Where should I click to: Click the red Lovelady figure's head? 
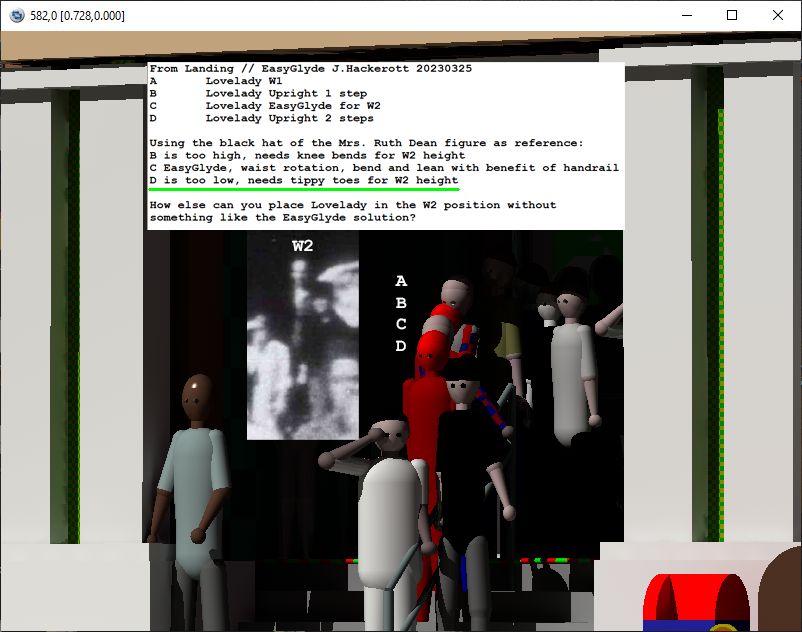click(432, 352)
